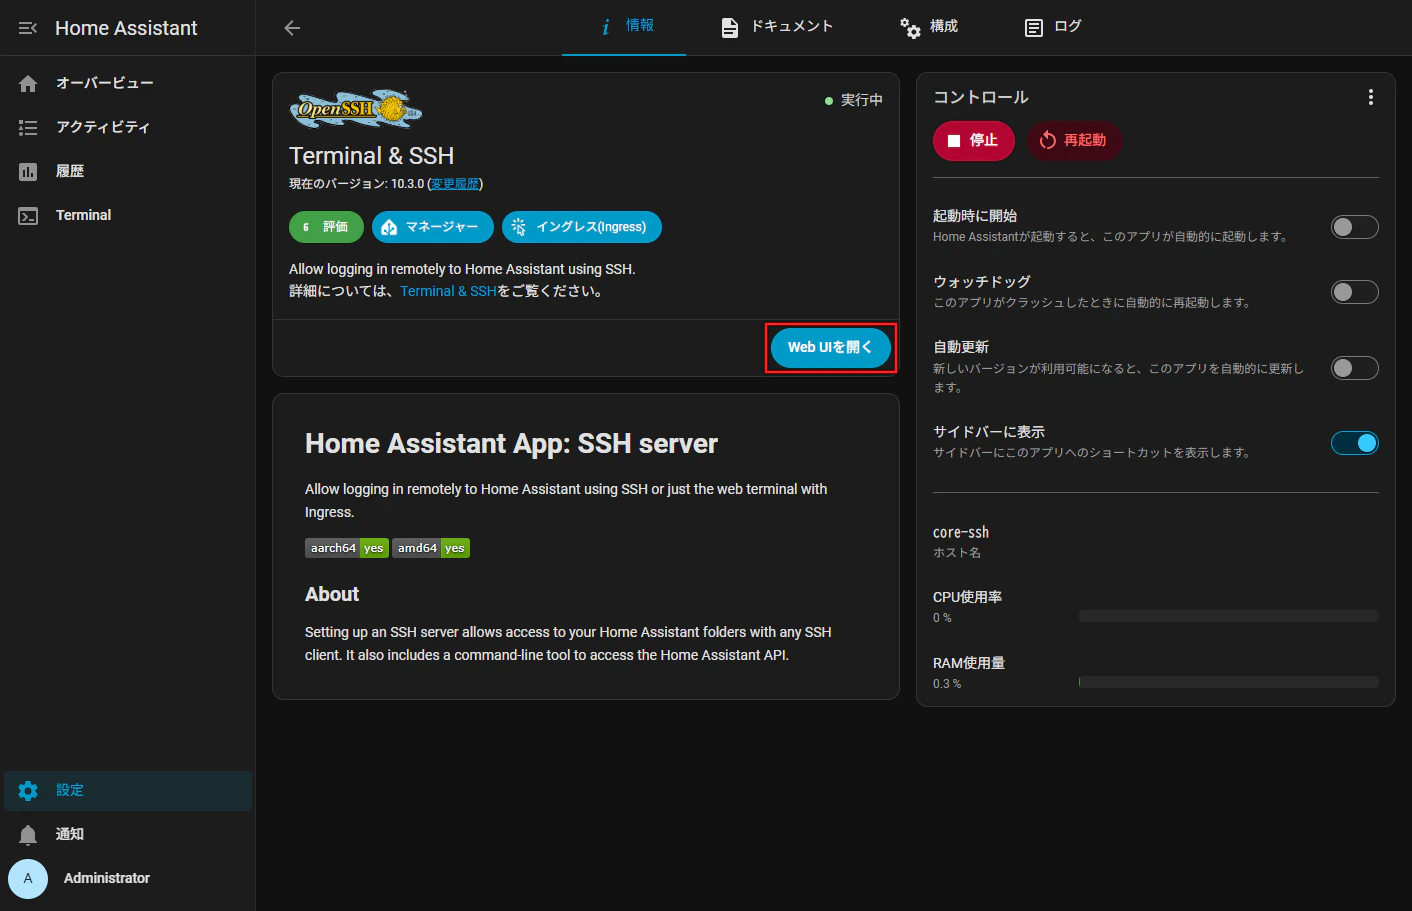Click Web UIを開く button

[x=831, y=347]
